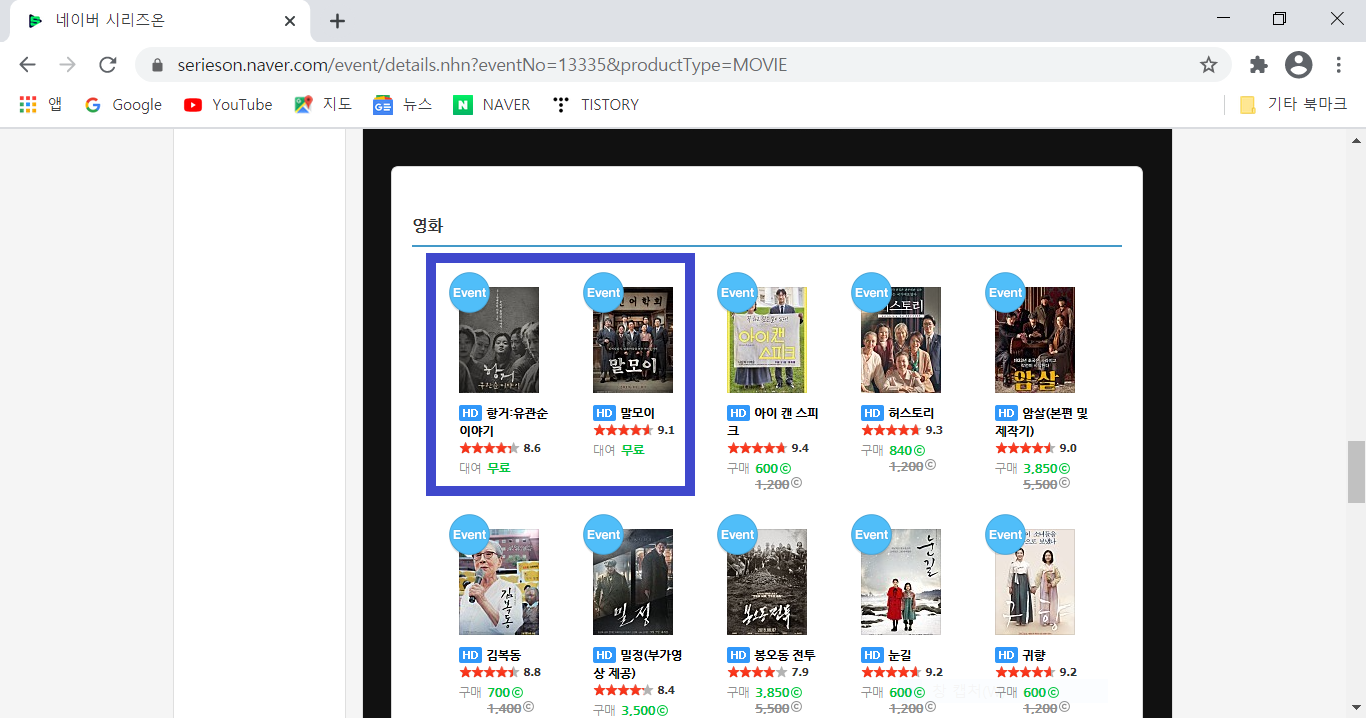Viewport: 1366px width, 718px height.
Task: Open the 눈길 movie poster
Action: coord(901,582)
